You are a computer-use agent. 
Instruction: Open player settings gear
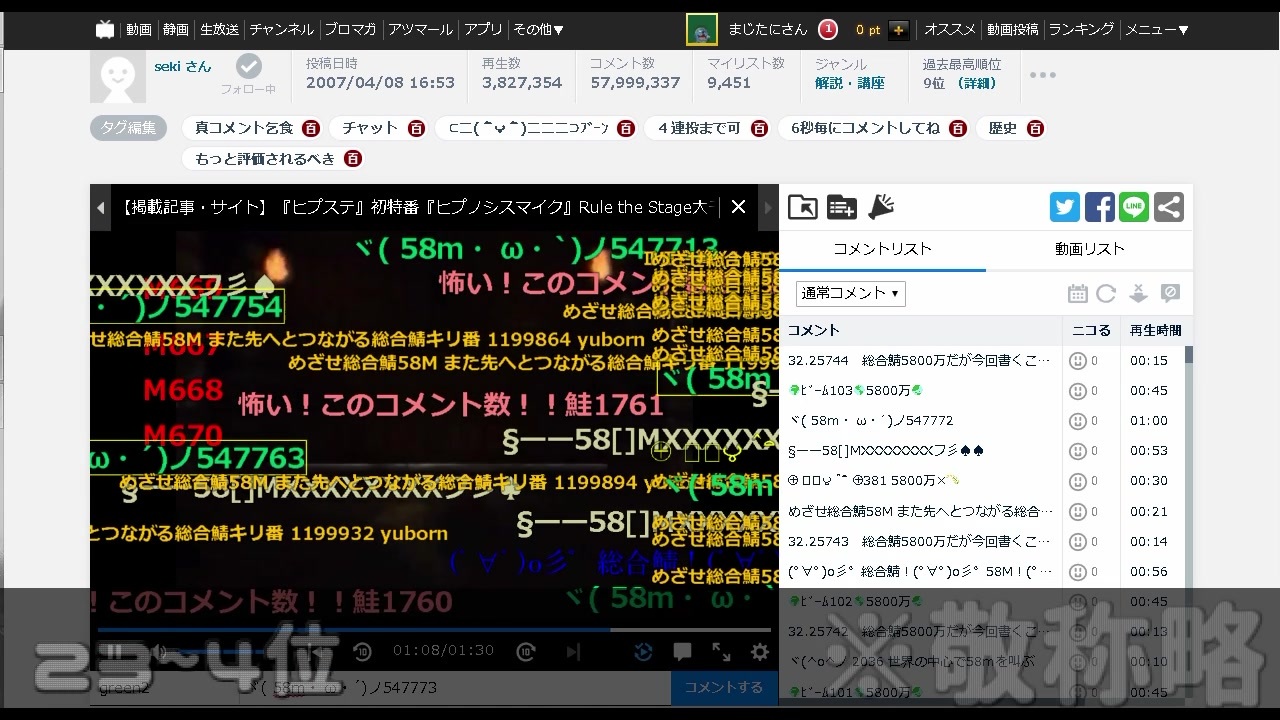(x=760, y=652)
